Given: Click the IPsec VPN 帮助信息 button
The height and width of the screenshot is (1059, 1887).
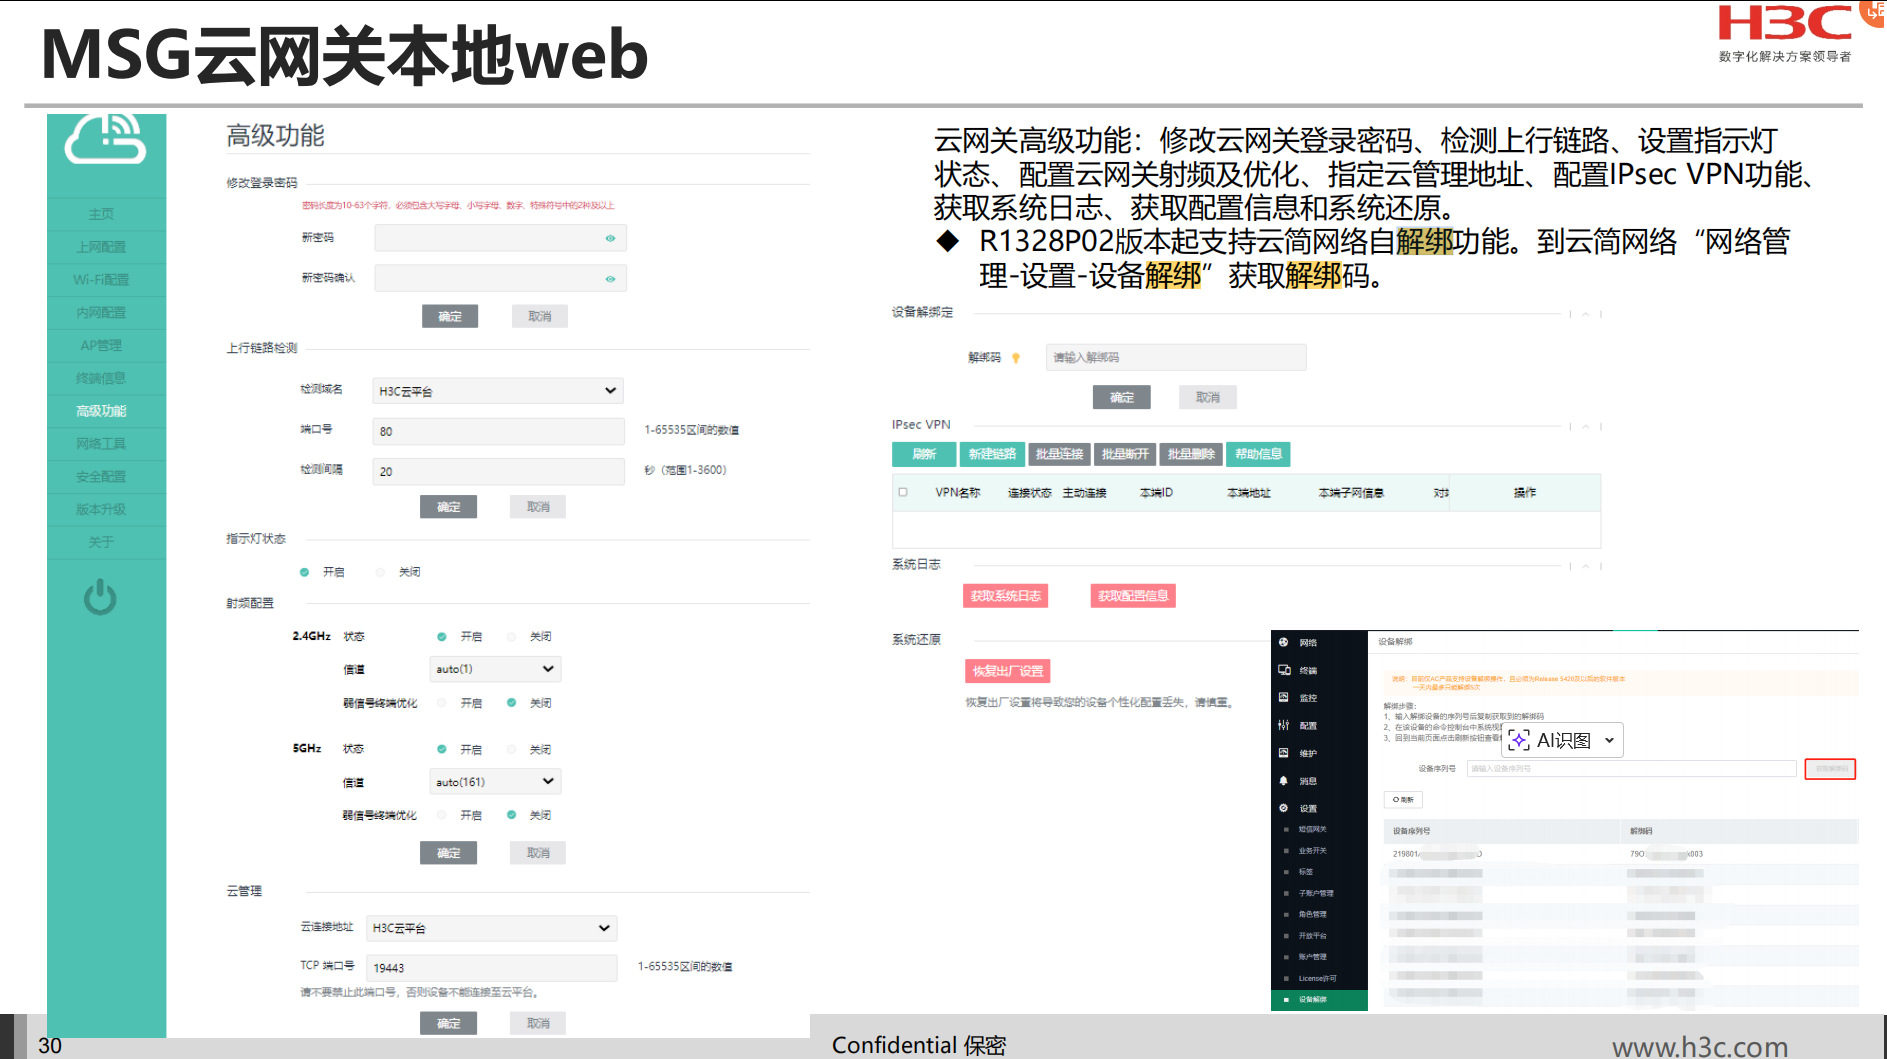Looking at the screenshot, I should (x=1258, y=454).
